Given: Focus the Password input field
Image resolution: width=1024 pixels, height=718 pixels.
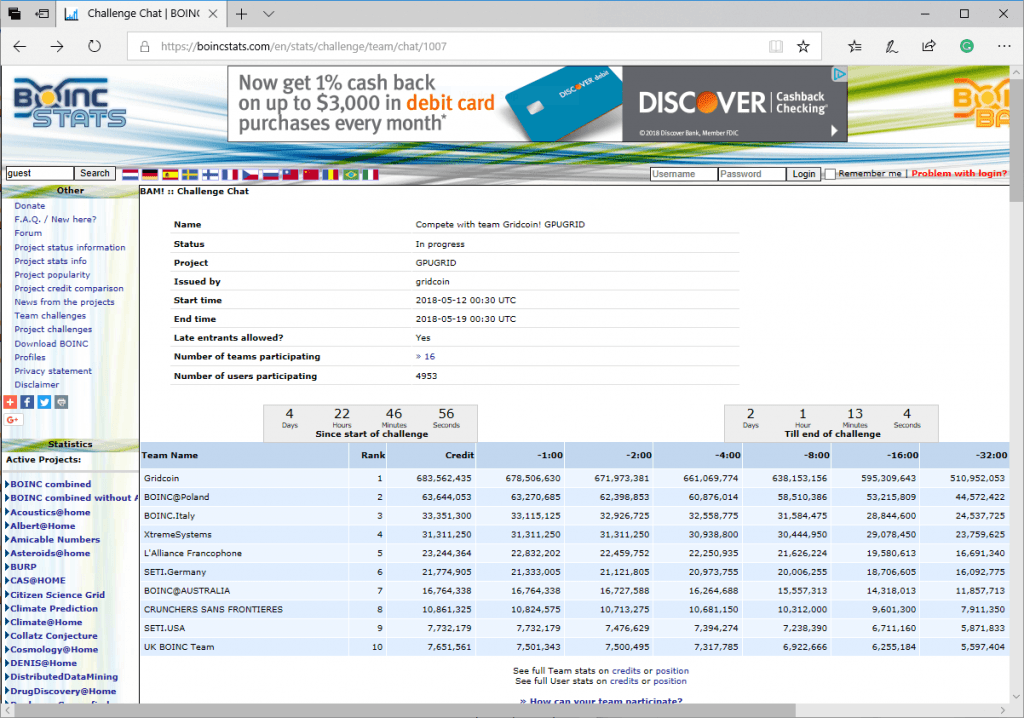Looking at the screenshot, I should point(752,174).
